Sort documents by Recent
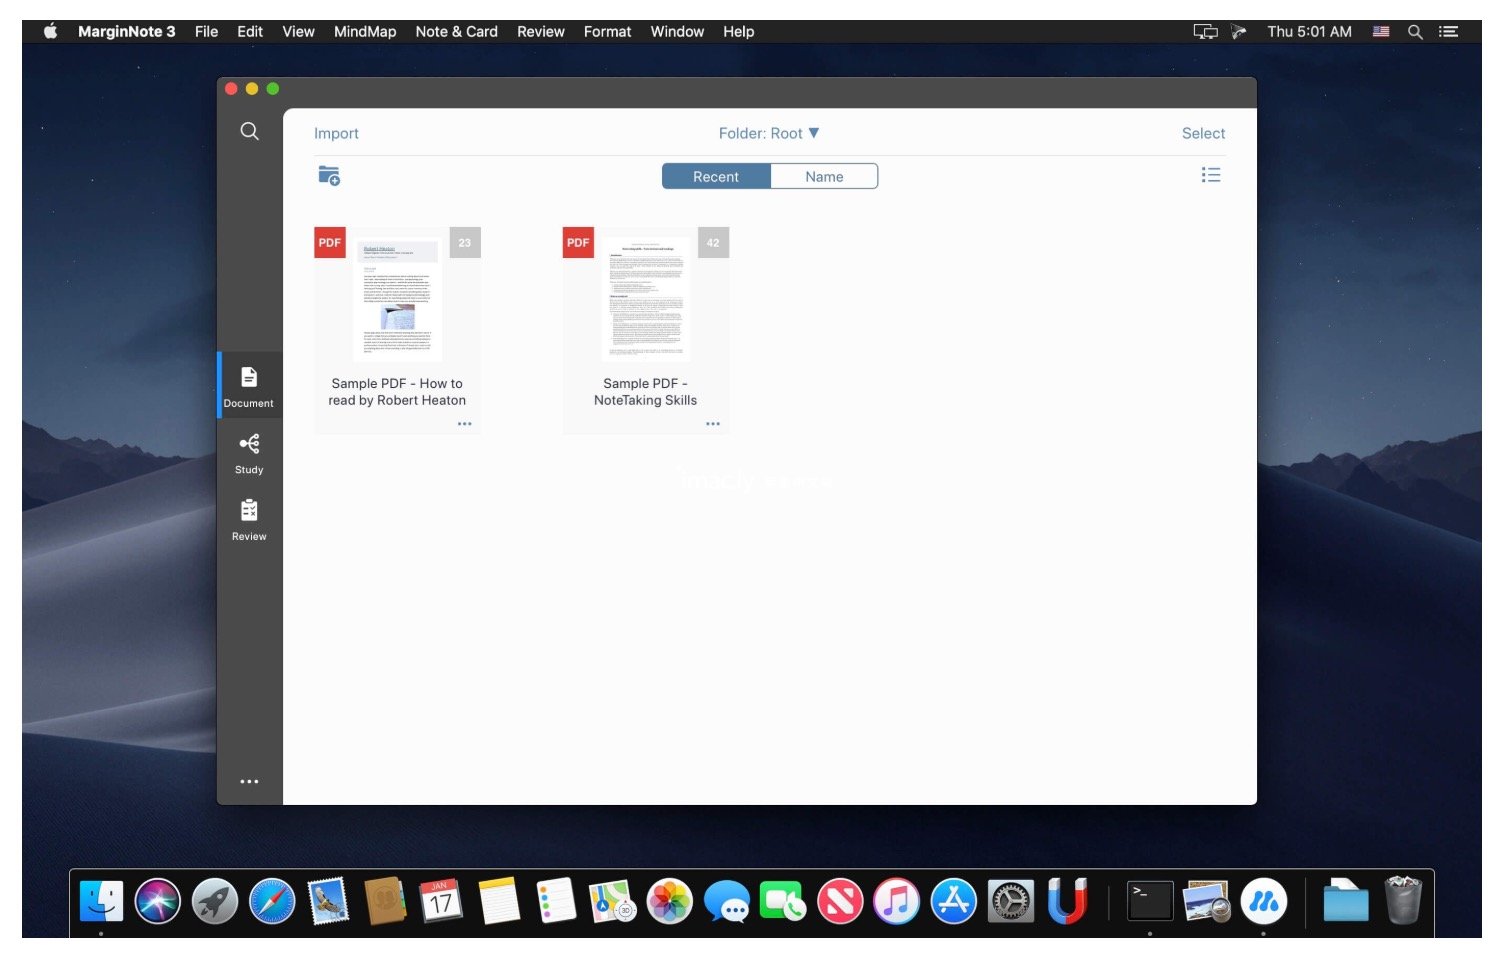Screen dimensions: 1510x960 tap(716, 176)
